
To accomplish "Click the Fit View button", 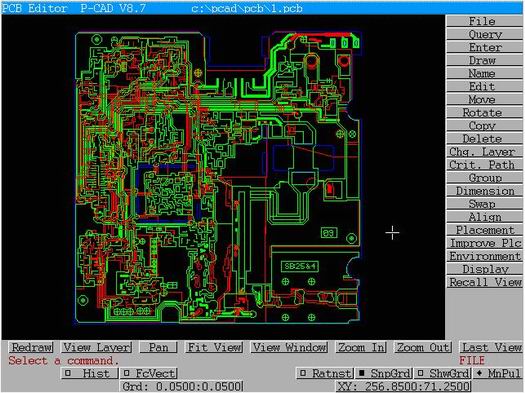I will (x=214, y=347).
